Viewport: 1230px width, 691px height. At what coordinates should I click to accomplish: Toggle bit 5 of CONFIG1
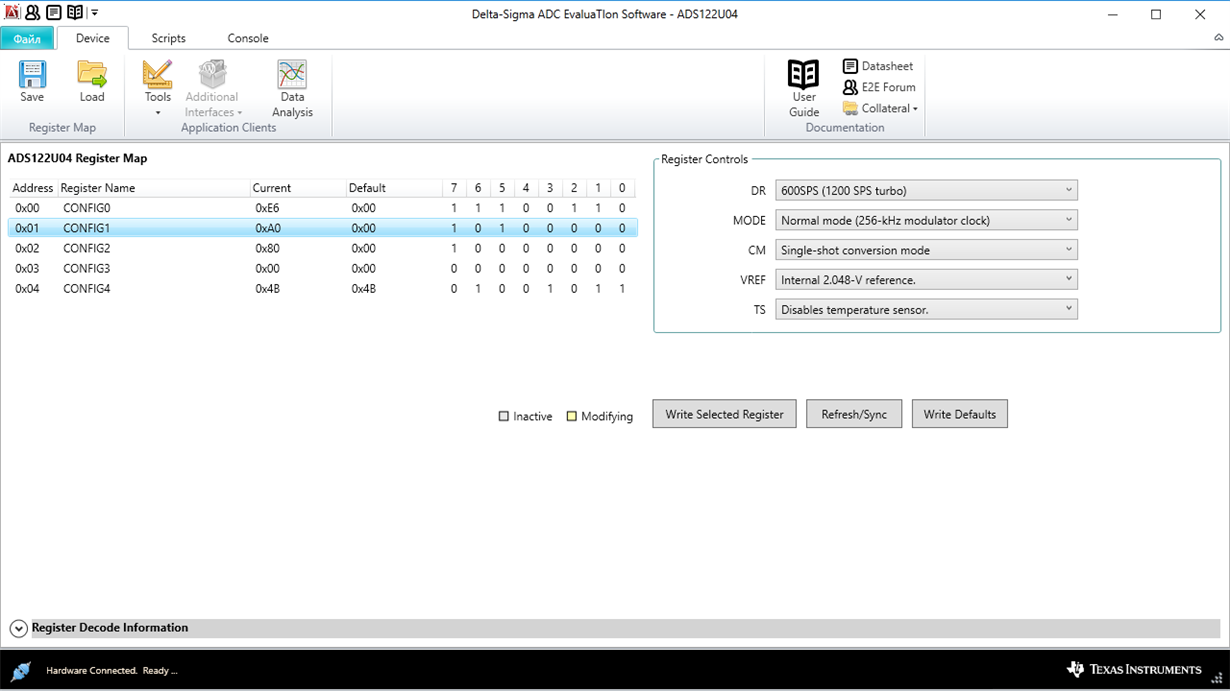(x=502, y=228)
